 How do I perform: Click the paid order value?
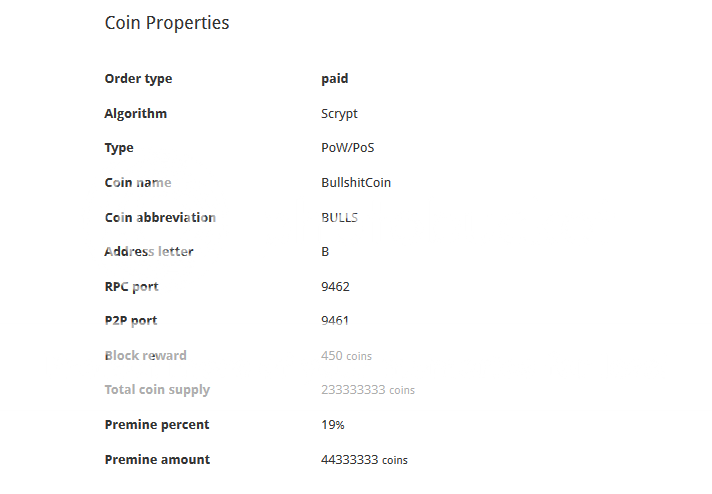click(335, 79)
